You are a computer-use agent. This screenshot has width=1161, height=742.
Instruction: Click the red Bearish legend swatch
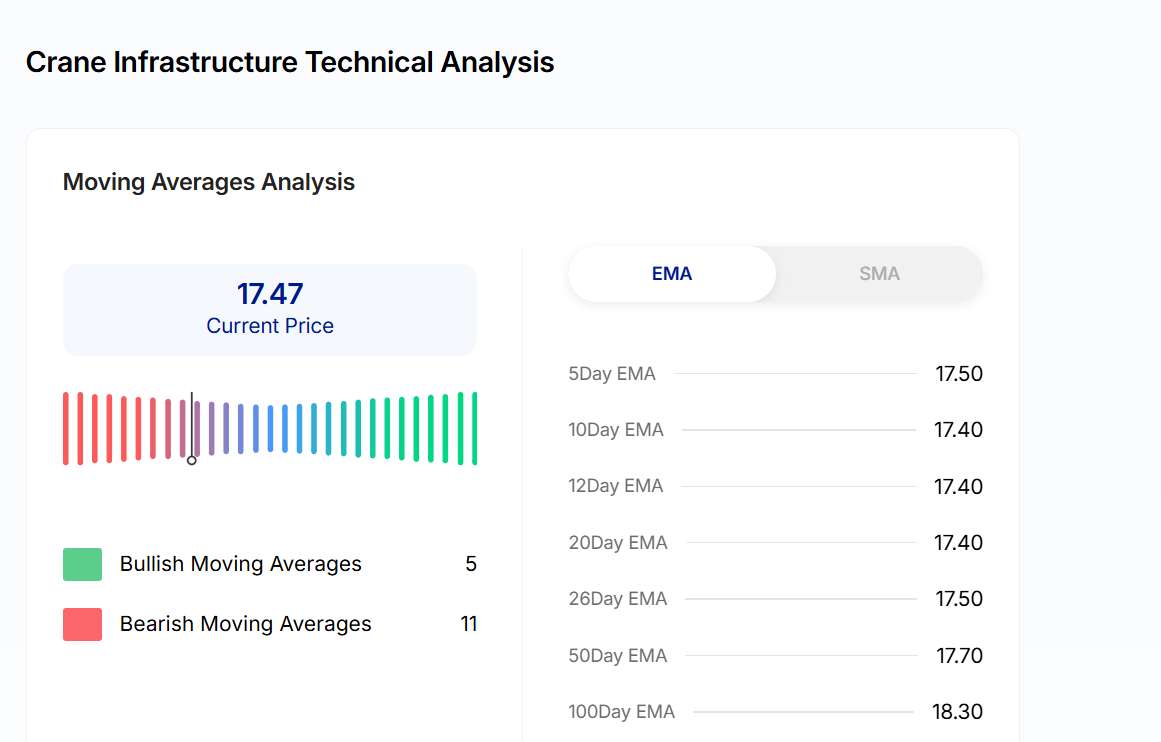click(82, 624)
